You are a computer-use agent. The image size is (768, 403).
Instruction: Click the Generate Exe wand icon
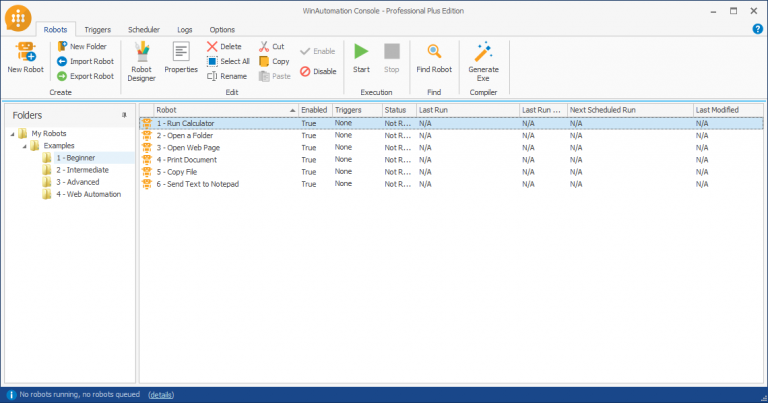(483, 51)
